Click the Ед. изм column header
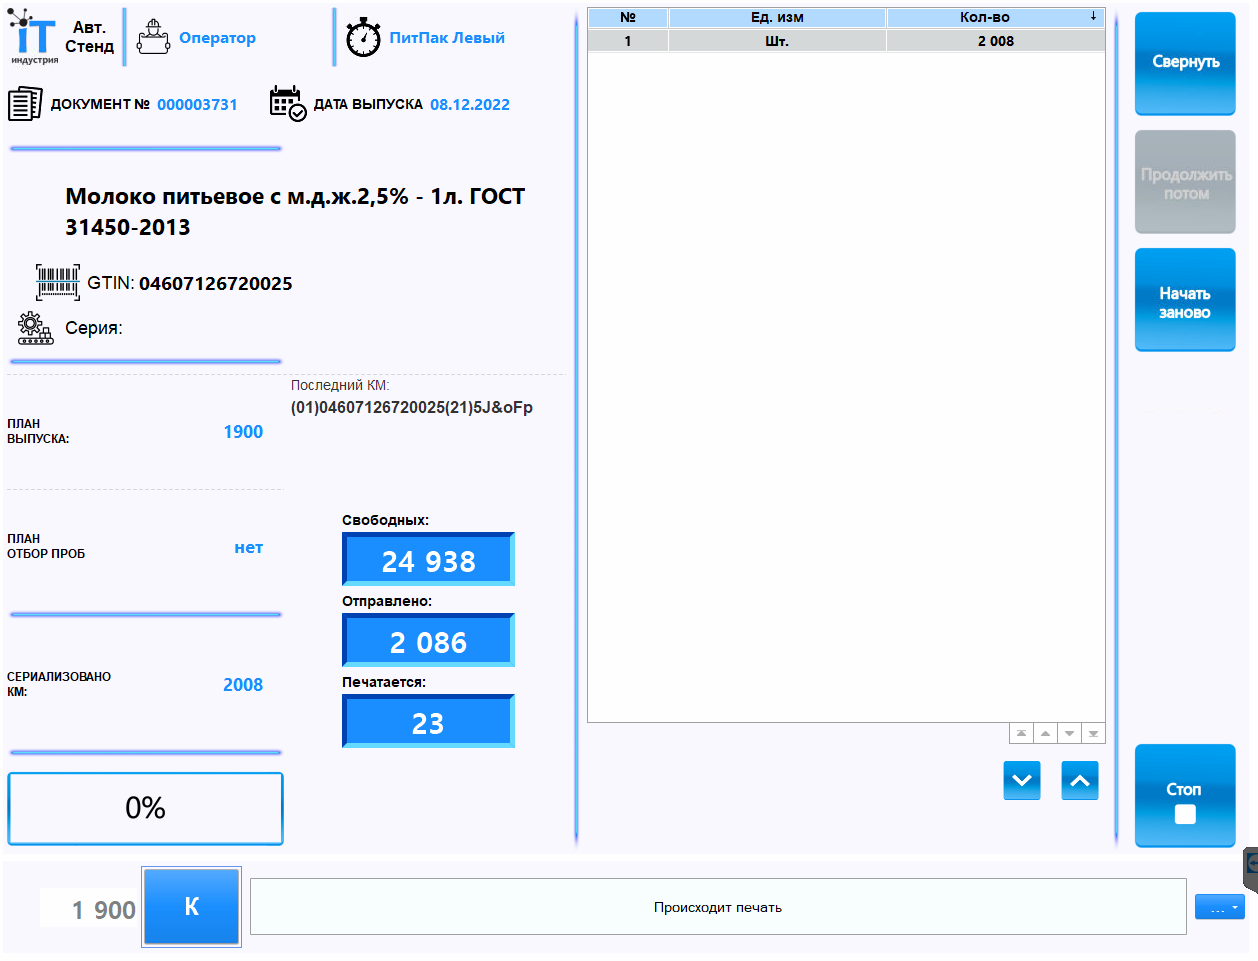The height and width of the screenshot is (961, 1258). coord(777,17)
